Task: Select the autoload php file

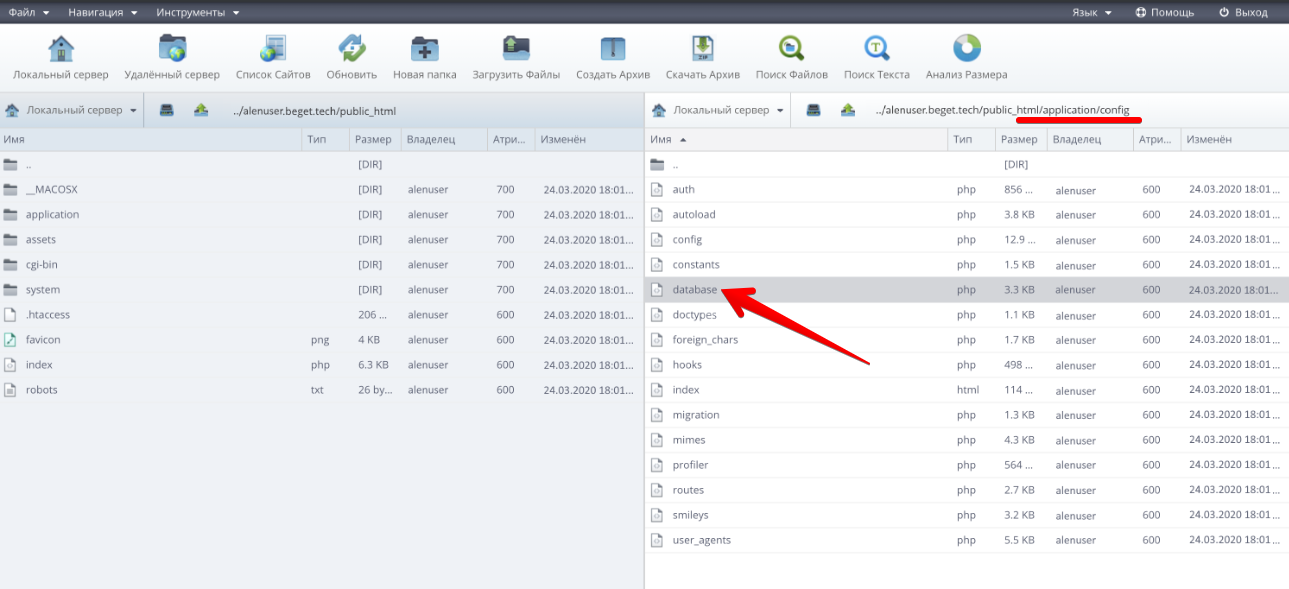Action: [967, 214]
